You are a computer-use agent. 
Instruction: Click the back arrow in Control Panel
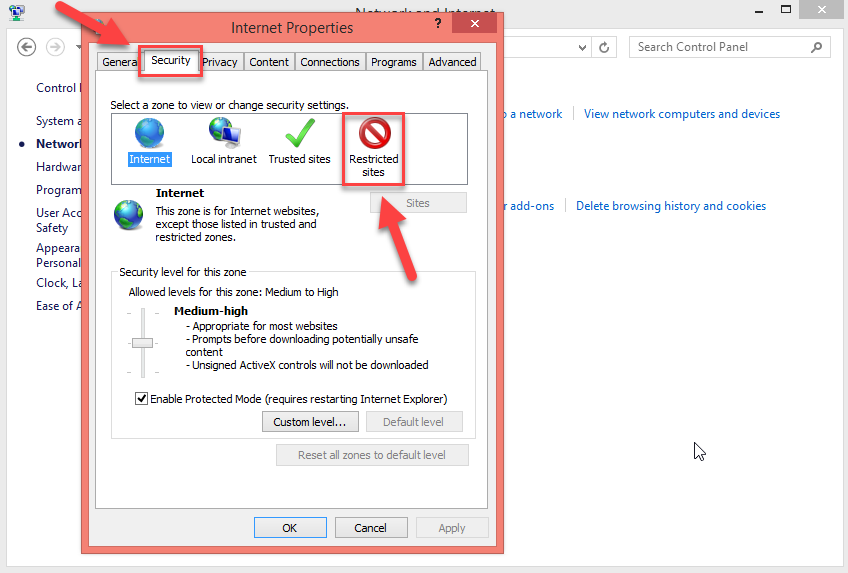coord(27,47)
